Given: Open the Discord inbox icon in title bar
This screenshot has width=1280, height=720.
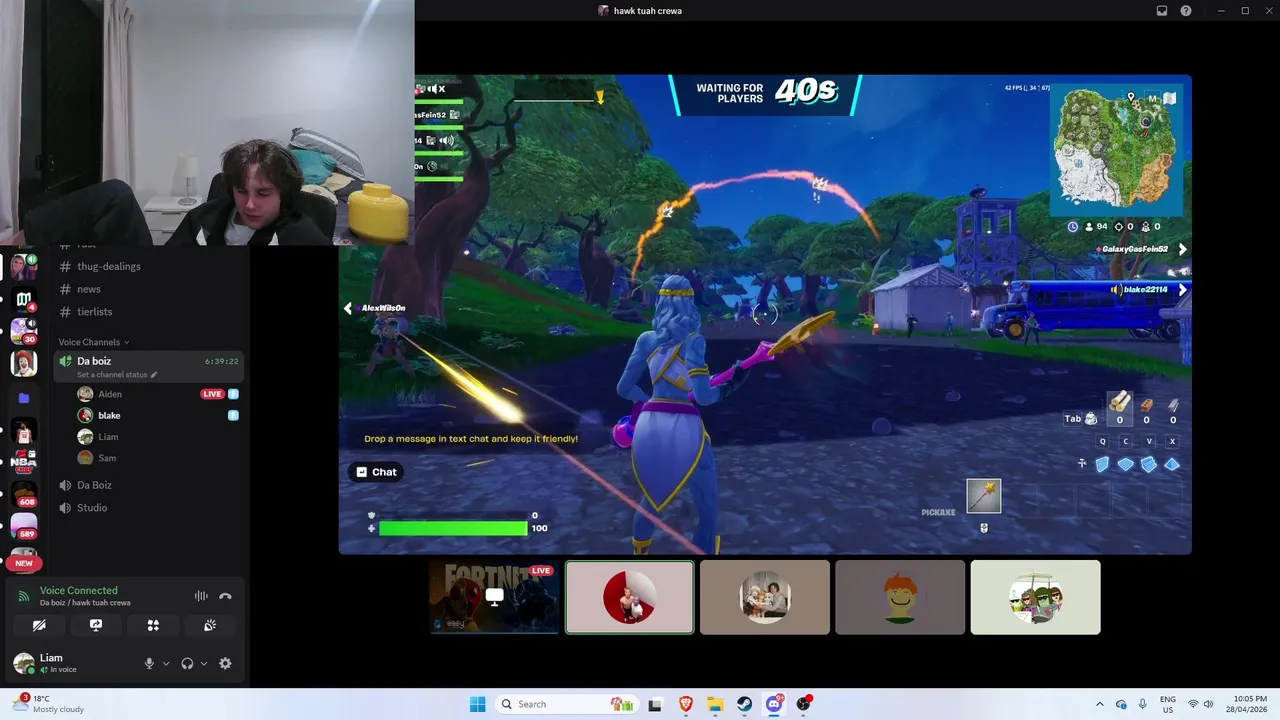Looking at the screenshot, I should pyautogui.click(x=1162, y=11).
